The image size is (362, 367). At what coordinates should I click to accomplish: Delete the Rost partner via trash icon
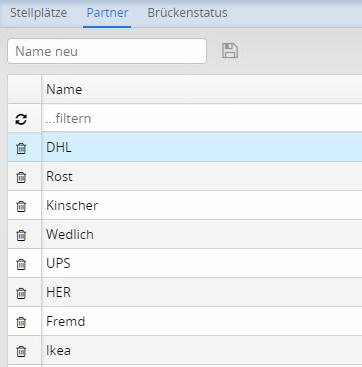(x=21, y=177)
